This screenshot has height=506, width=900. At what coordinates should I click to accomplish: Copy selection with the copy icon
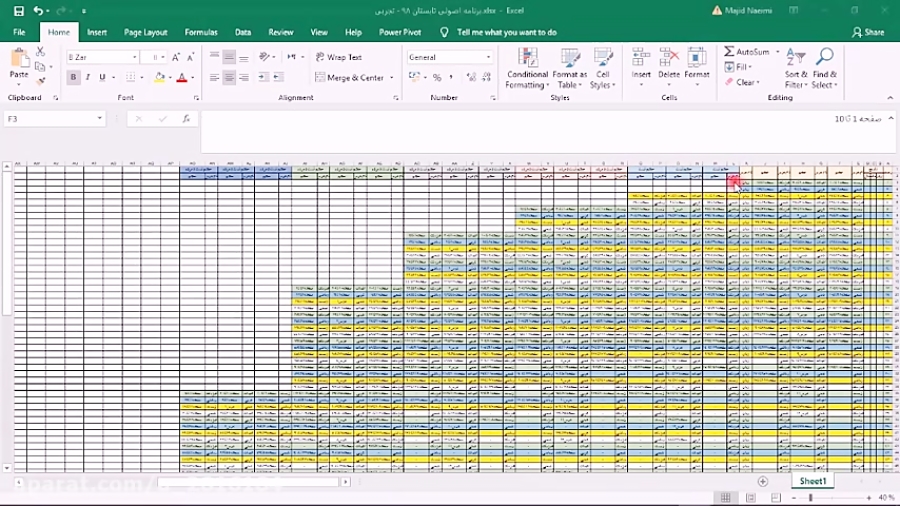40,67
